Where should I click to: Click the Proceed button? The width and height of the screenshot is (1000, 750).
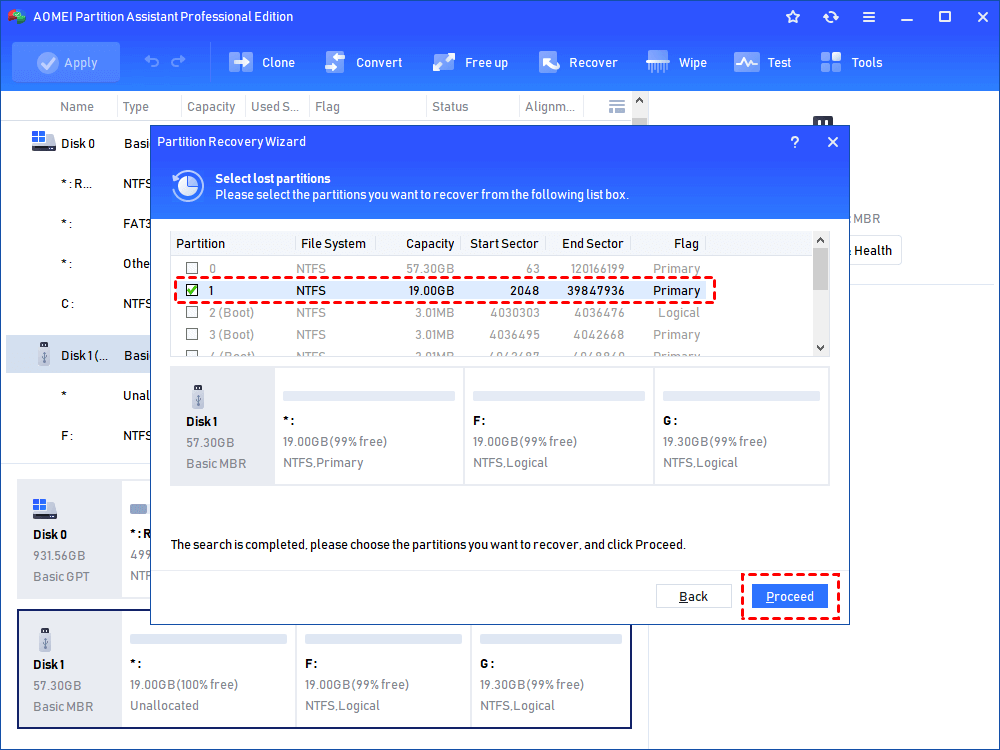(790, 596)
